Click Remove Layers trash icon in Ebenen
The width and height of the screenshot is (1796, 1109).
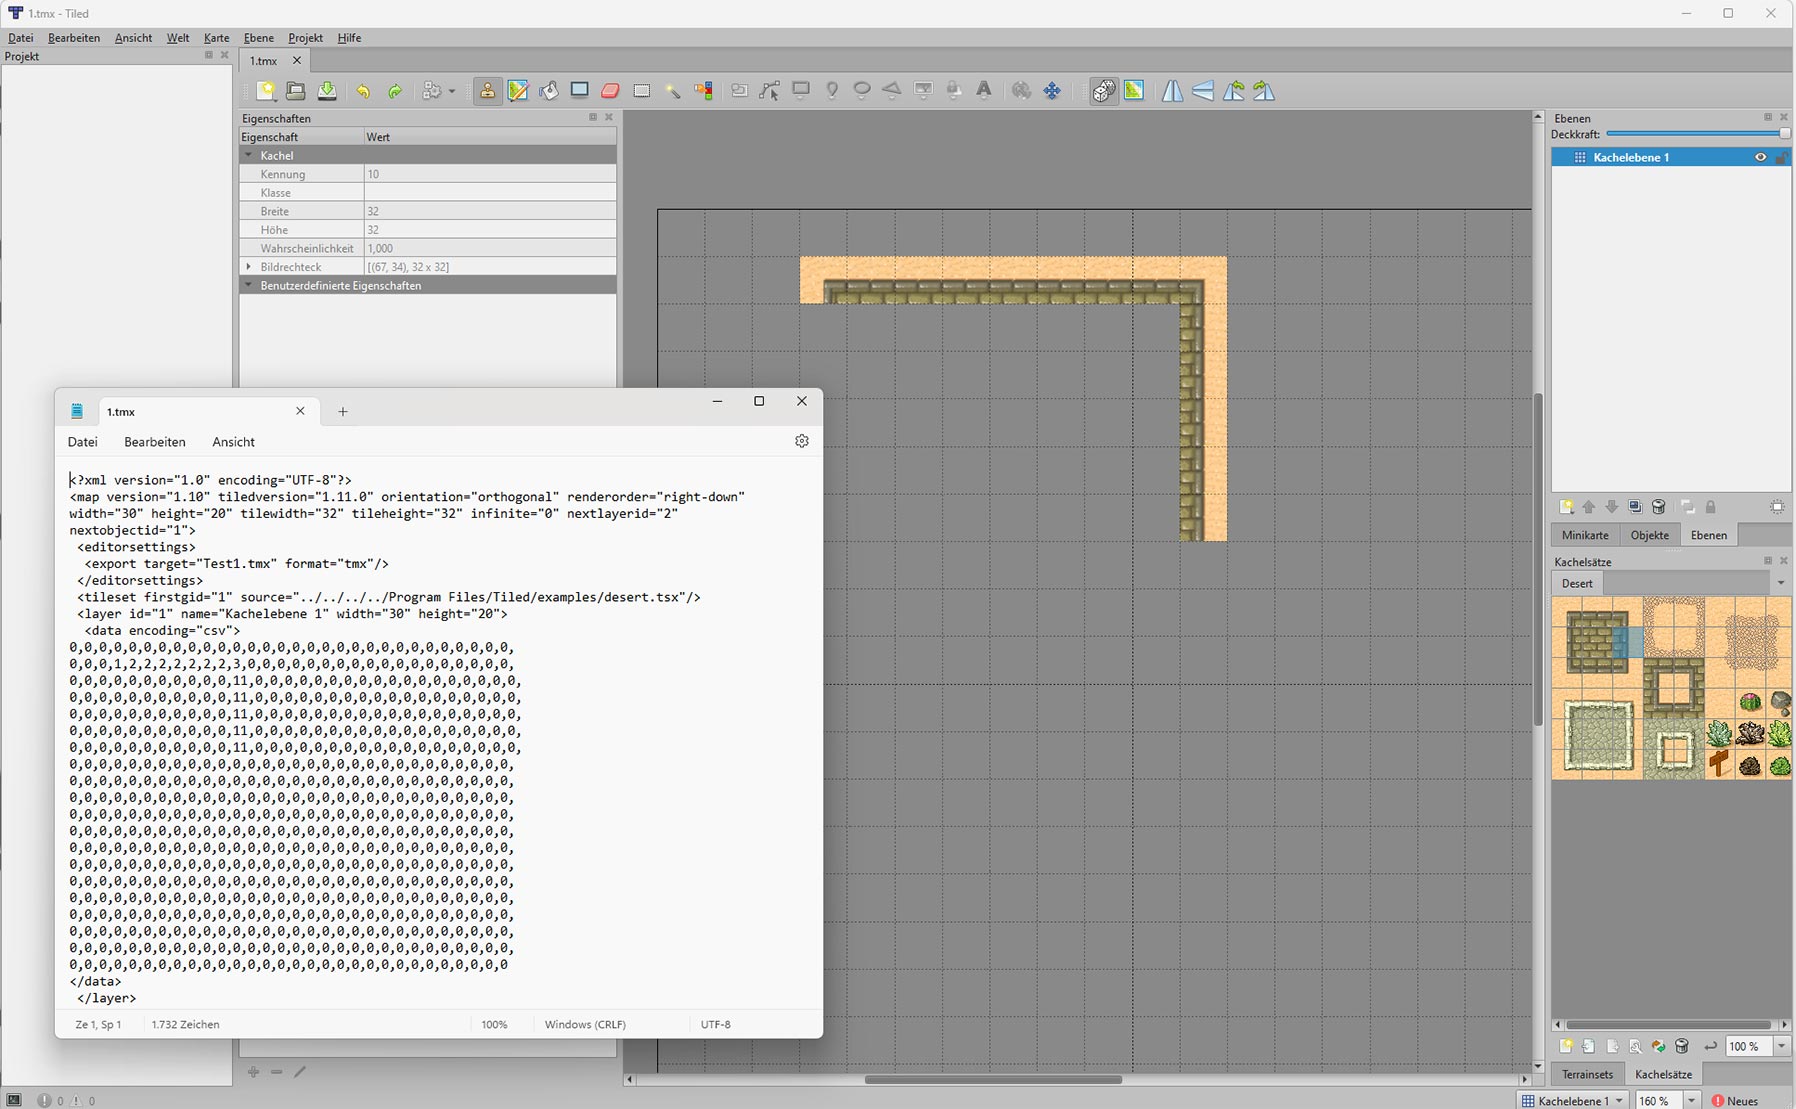(1658, 507)
